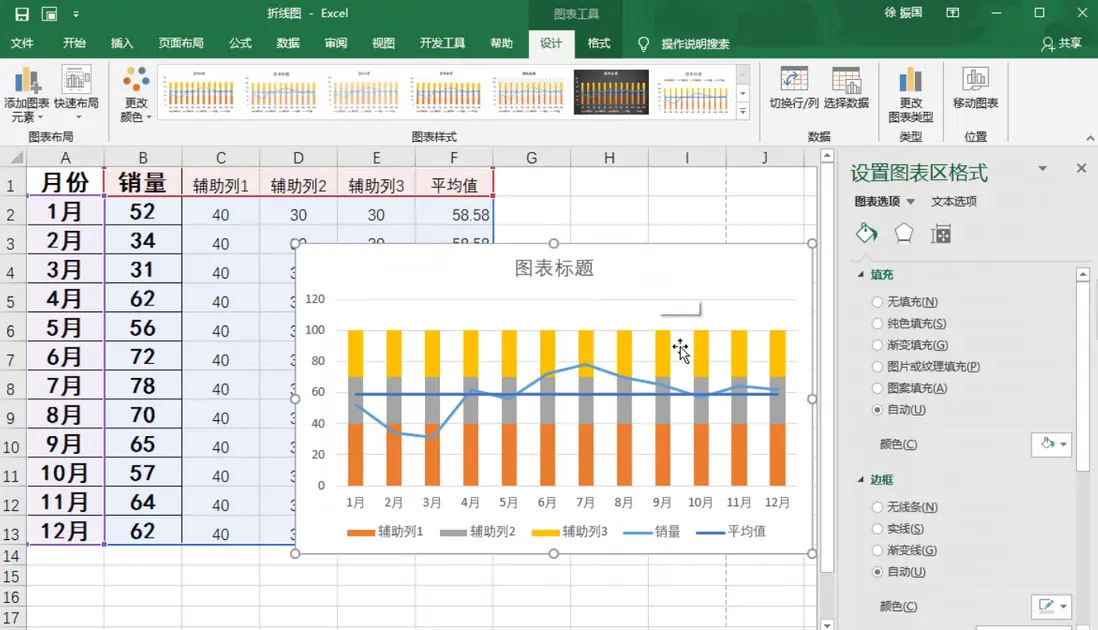Select Solid line (实线) border option
Viewport: 1098px width, 630px height.
click(878, 529)
